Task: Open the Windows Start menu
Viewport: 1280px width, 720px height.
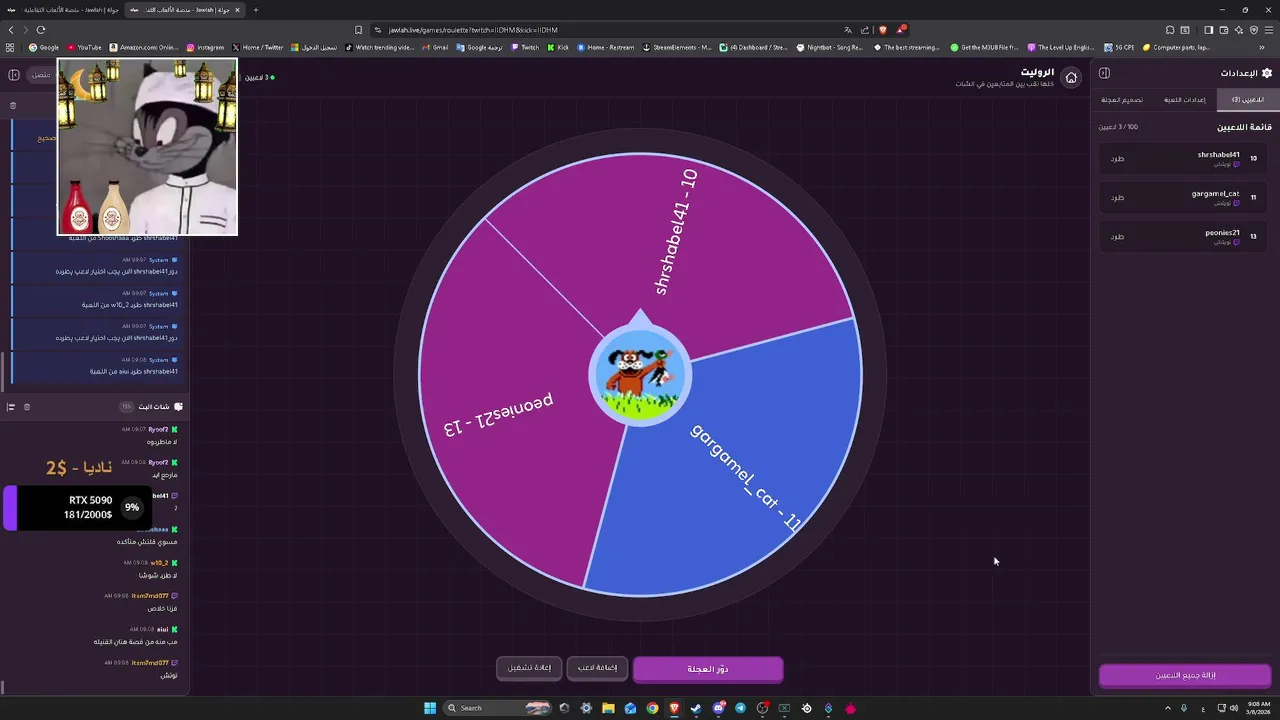Action: (430, 708)
